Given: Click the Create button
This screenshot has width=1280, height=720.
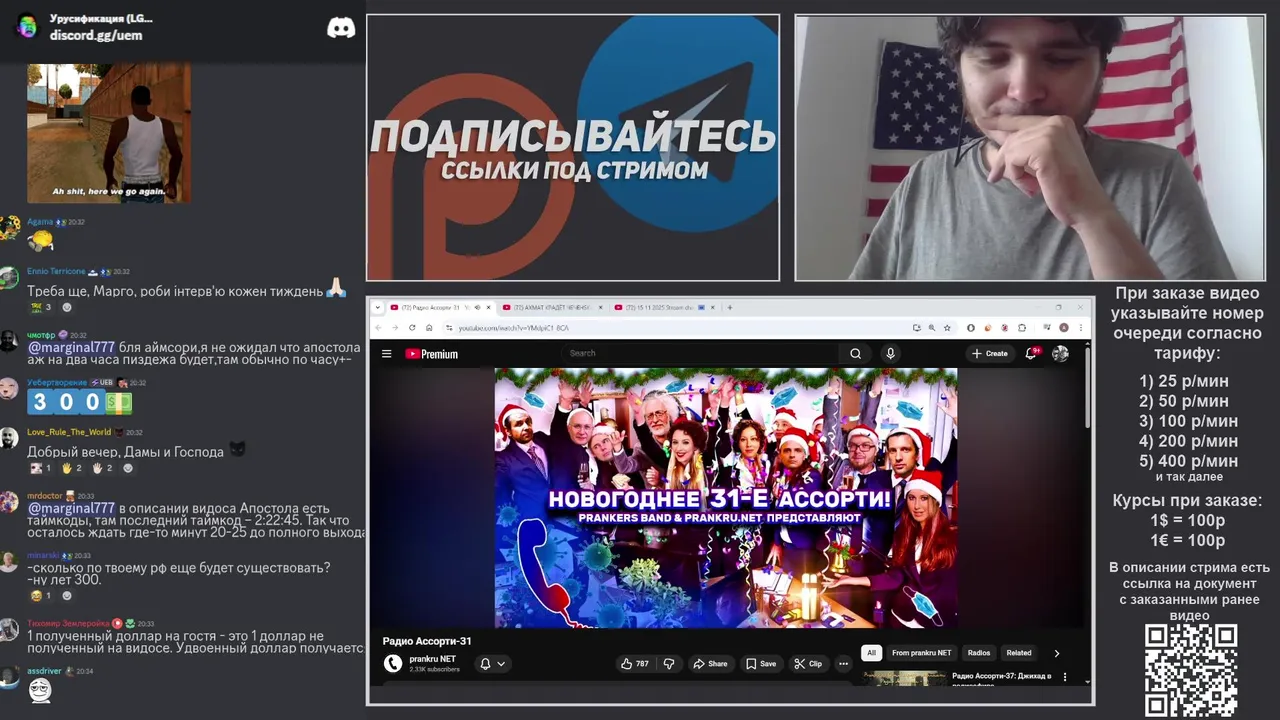Looking at the screenshot, I should (x=990, y=353).
